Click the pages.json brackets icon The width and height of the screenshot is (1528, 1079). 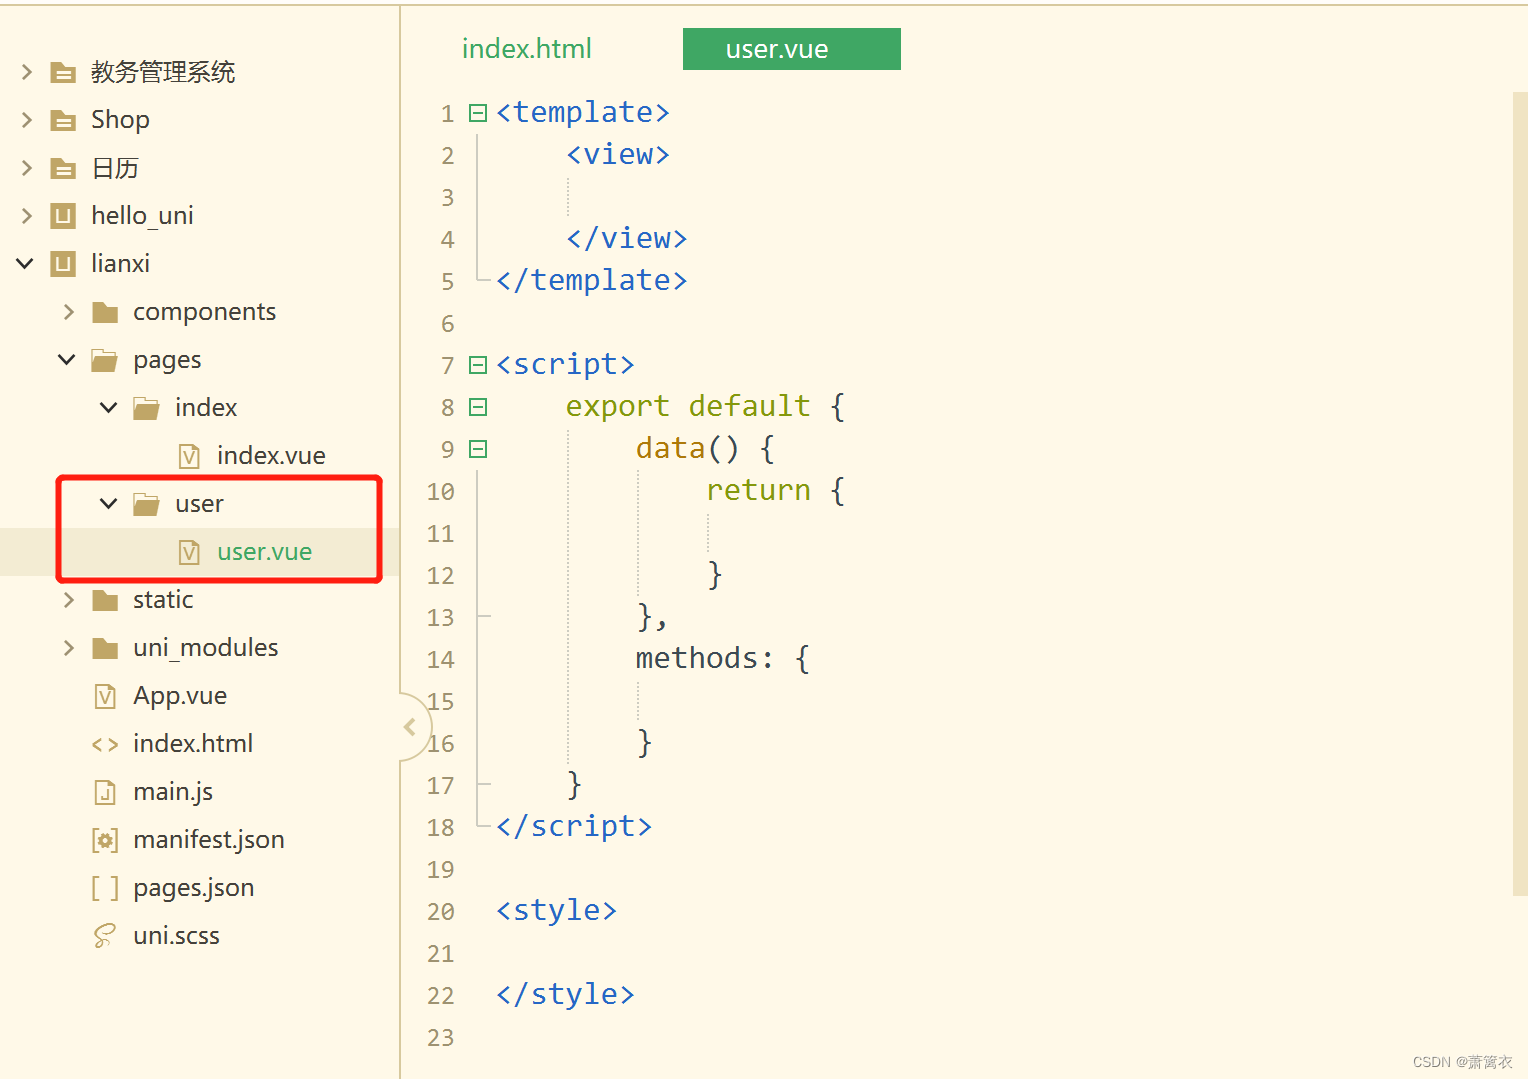[x=105, y=888]
